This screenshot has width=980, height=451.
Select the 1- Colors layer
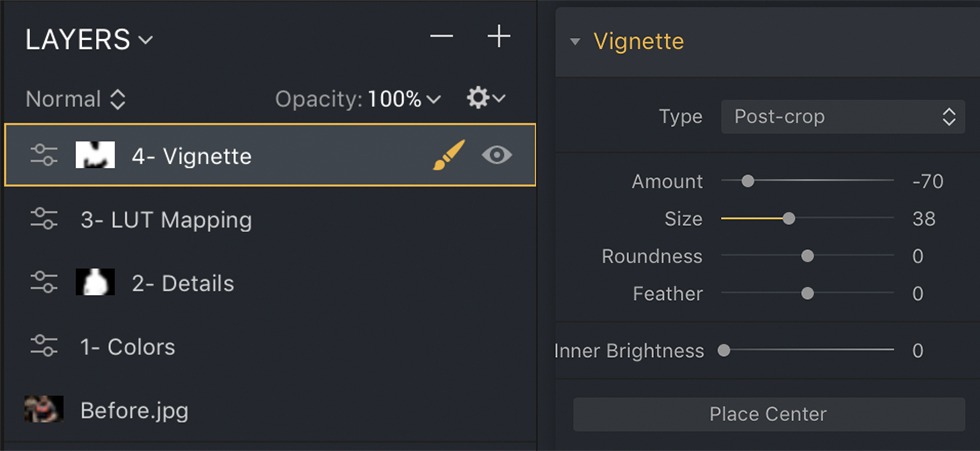click(x=127, y=347)
